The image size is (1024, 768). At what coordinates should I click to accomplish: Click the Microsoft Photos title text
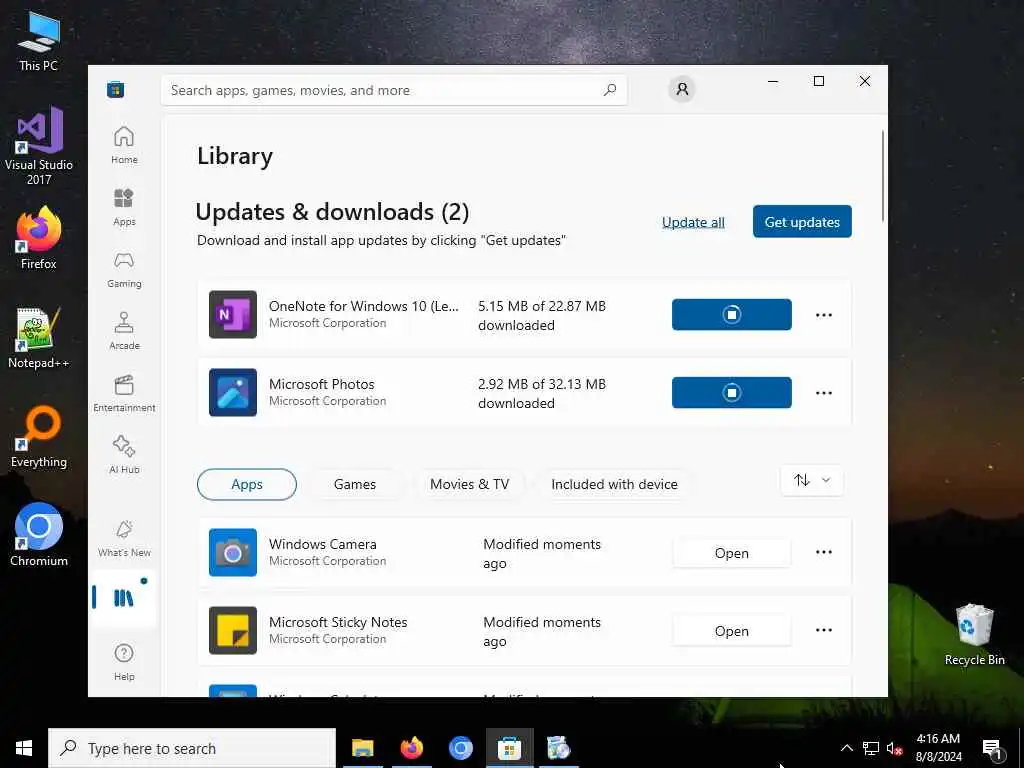(x=321, y=384)
